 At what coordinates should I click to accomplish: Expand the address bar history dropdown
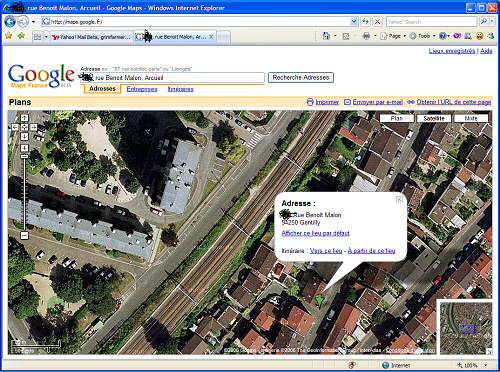[354, 22]
